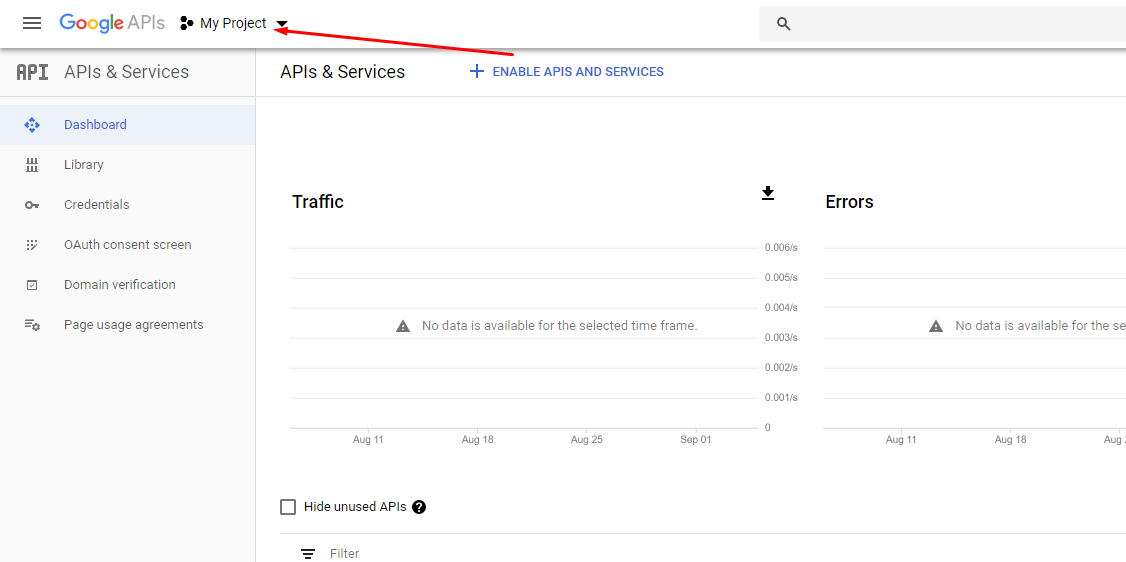The image size is (1126, 562).
Task: Click the Dashboard sidebar icon
Action: coord(32,125)
